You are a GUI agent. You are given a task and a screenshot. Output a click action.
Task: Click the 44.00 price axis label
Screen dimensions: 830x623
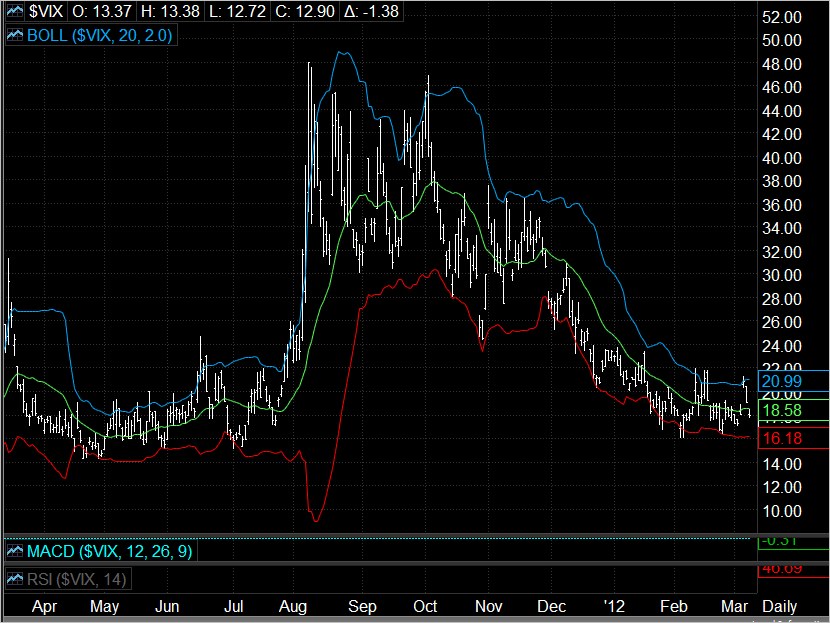click(781, 111)
